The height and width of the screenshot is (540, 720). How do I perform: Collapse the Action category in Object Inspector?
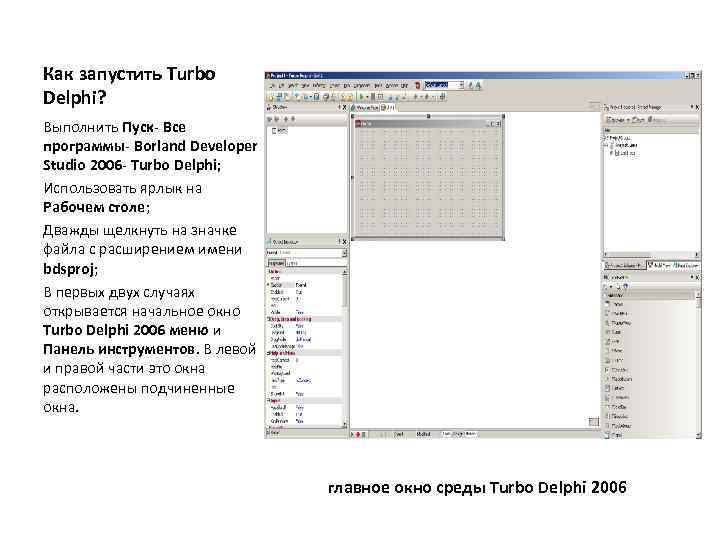click(268, 271)
